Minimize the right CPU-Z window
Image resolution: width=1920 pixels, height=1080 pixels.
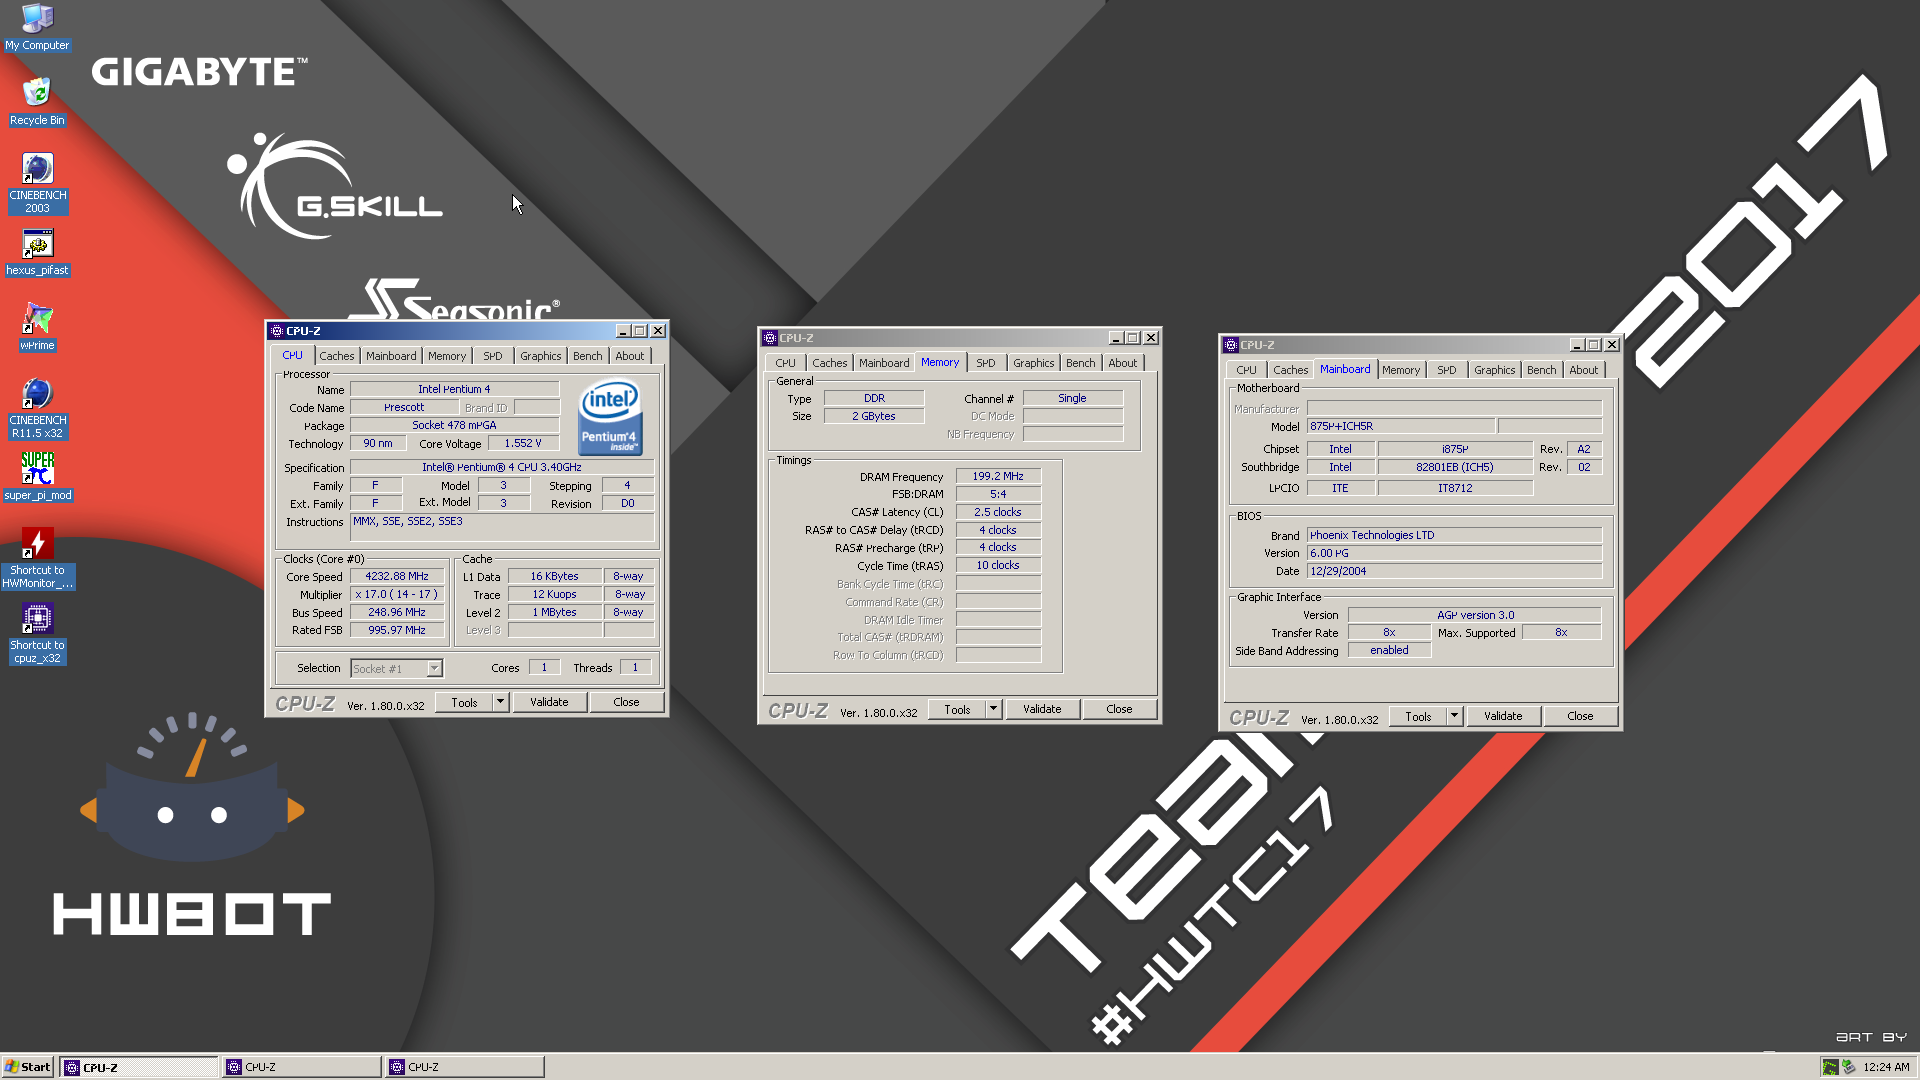pyautogui.click(x=1577, y=345)
